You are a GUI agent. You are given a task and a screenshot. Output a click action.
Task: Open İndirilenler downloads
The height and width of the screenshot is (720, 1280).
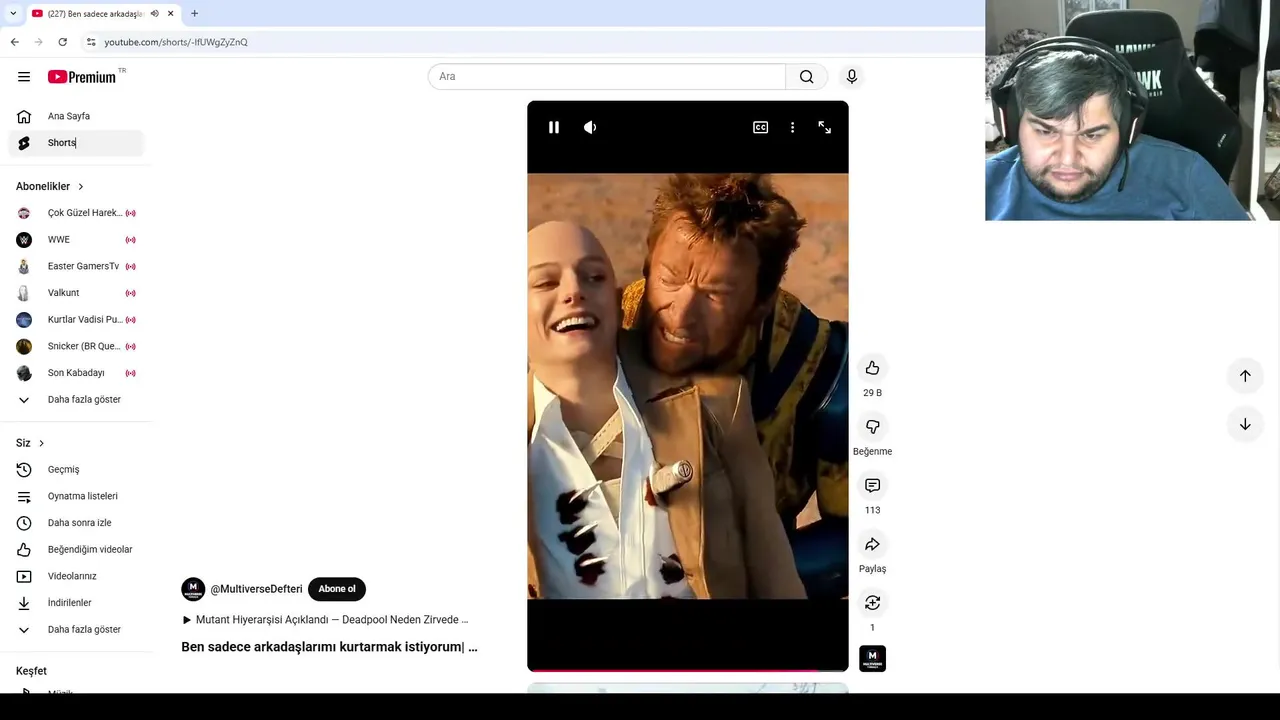point(76,603)
